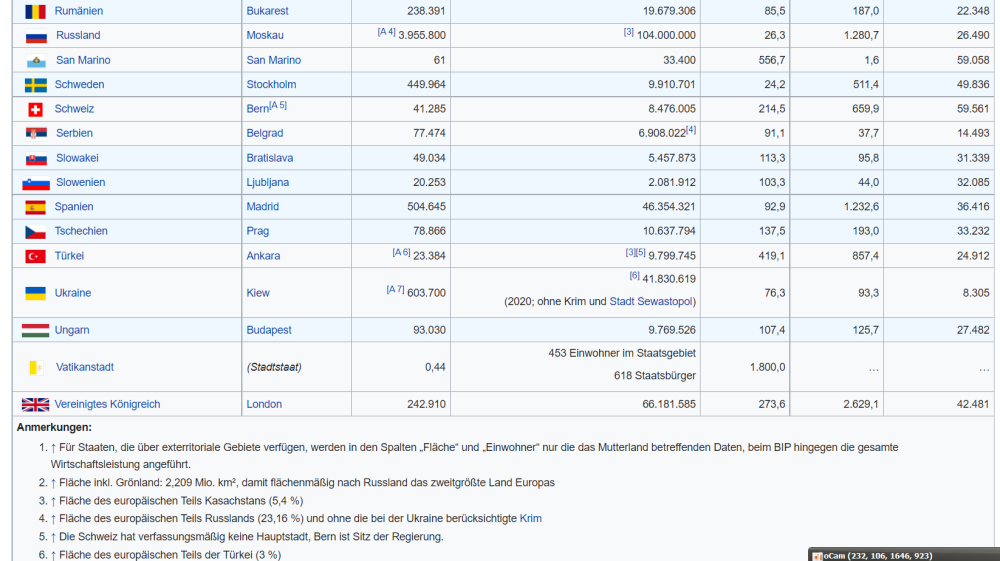Jump back via footnote 2 up arrow
Viewport: 1000px width, 561px height.
[54, 482]
